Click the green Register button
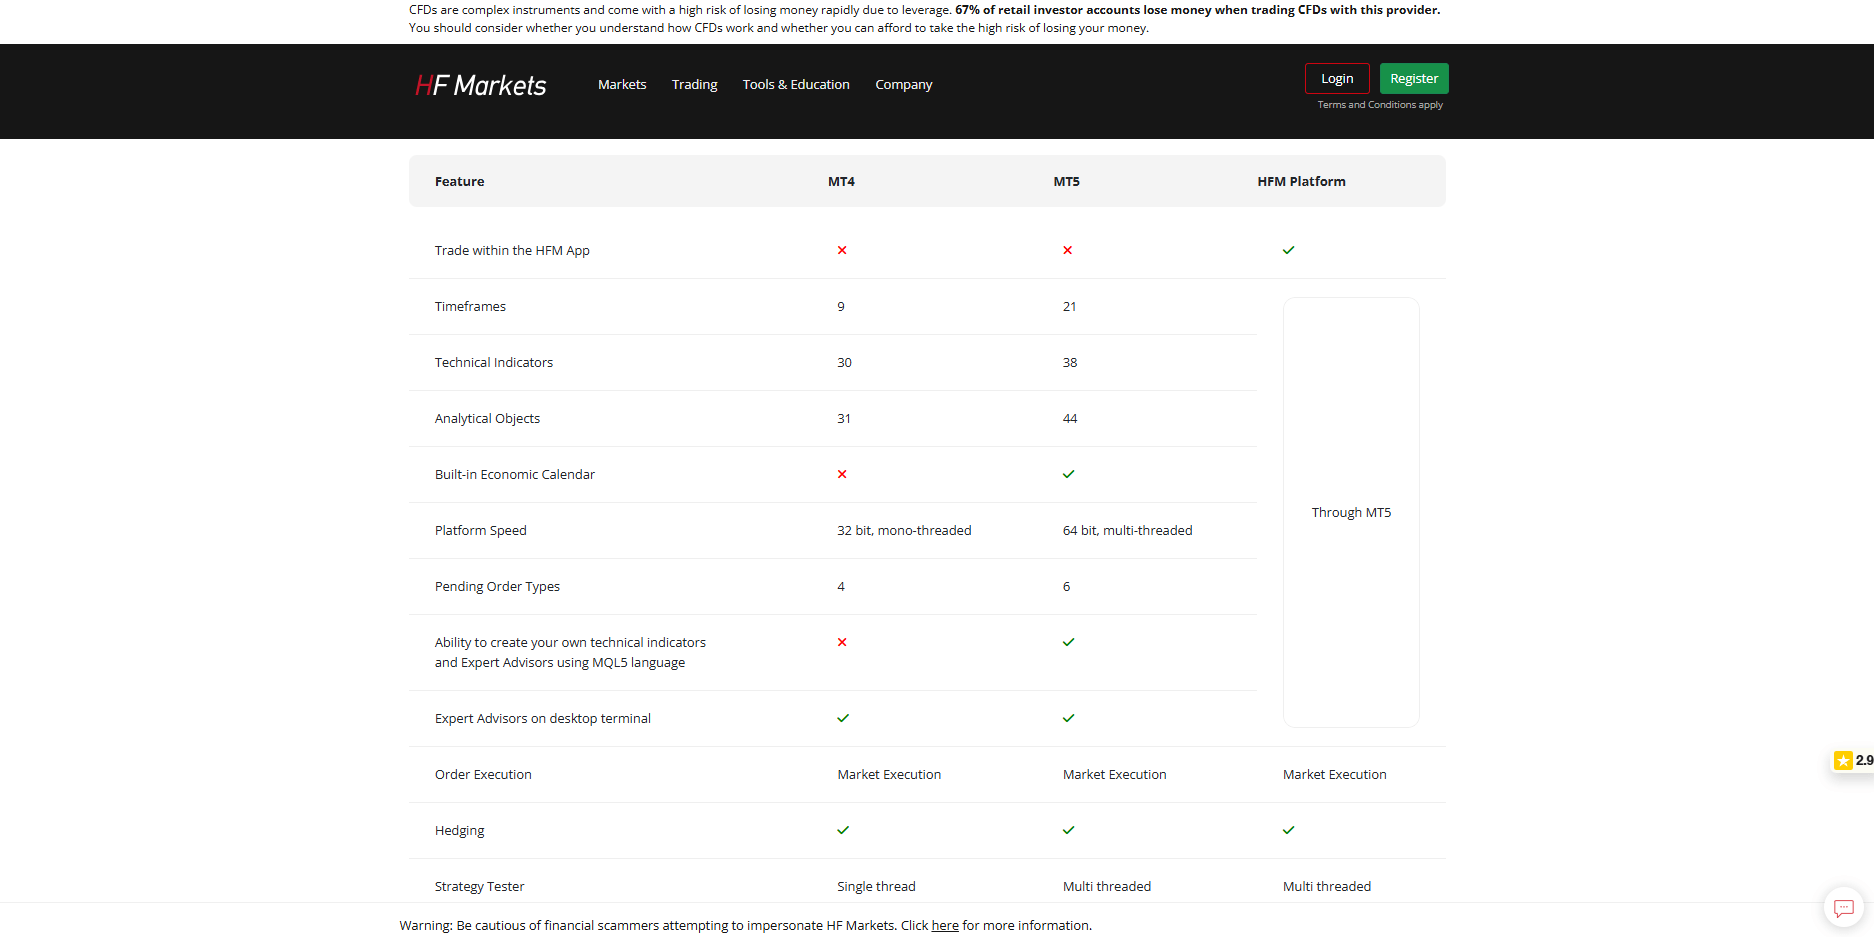 coord(1414,78)
